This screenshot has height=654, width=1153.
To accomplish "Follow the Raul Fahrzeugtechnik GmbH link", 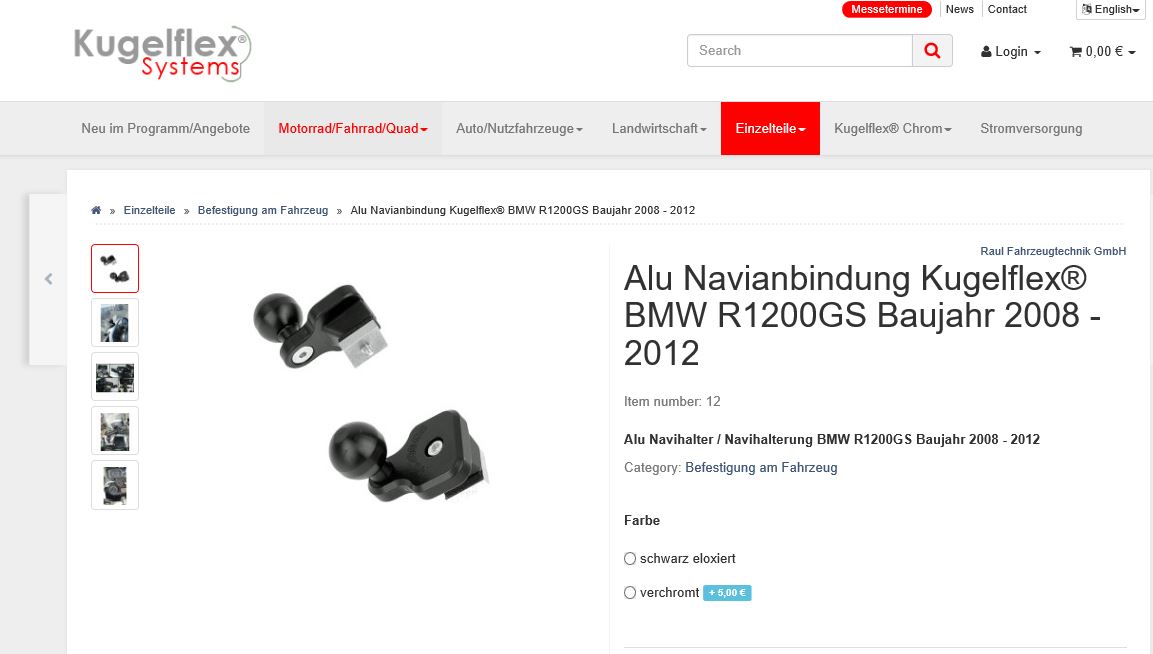I will [1053, 252].
